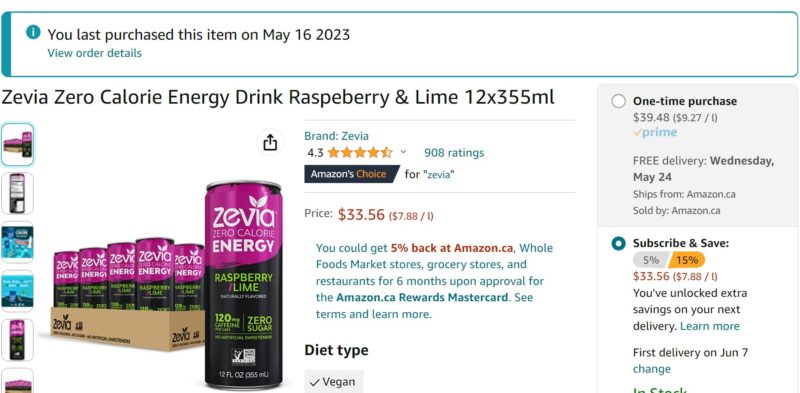Select the One-time purchase radio button
The width and height of the screenshot is (800, 393).
618,101
